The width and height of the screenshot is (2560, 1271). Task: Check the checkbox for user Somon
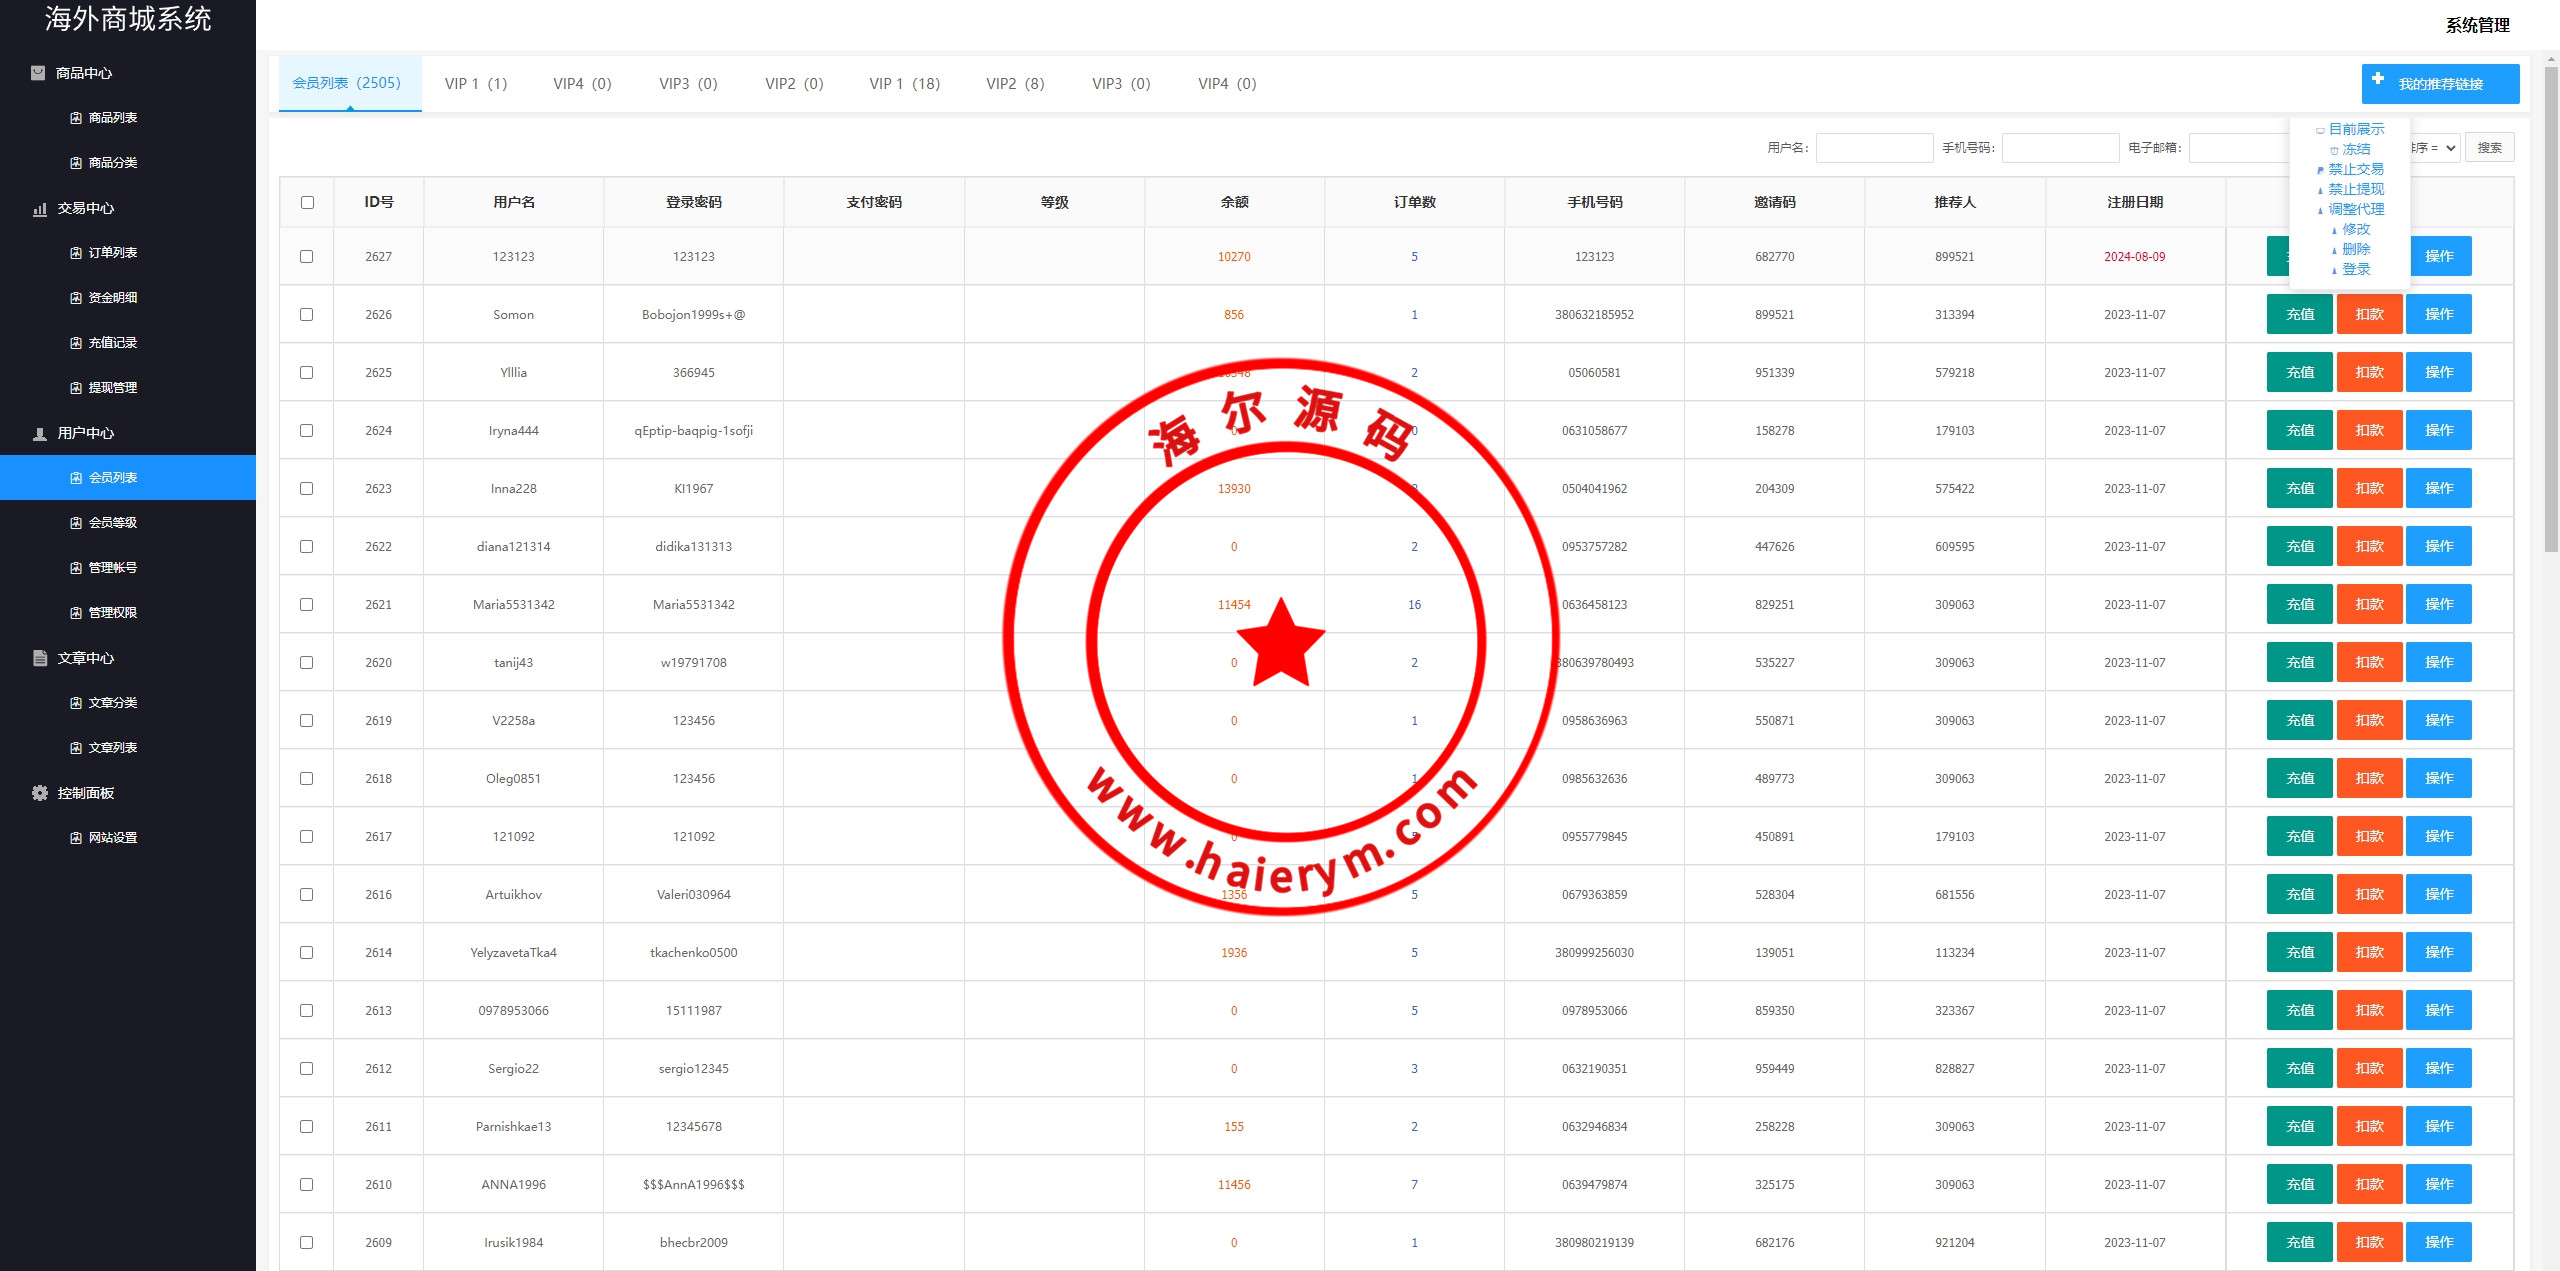pyautogui.click(x=307, y=315)
